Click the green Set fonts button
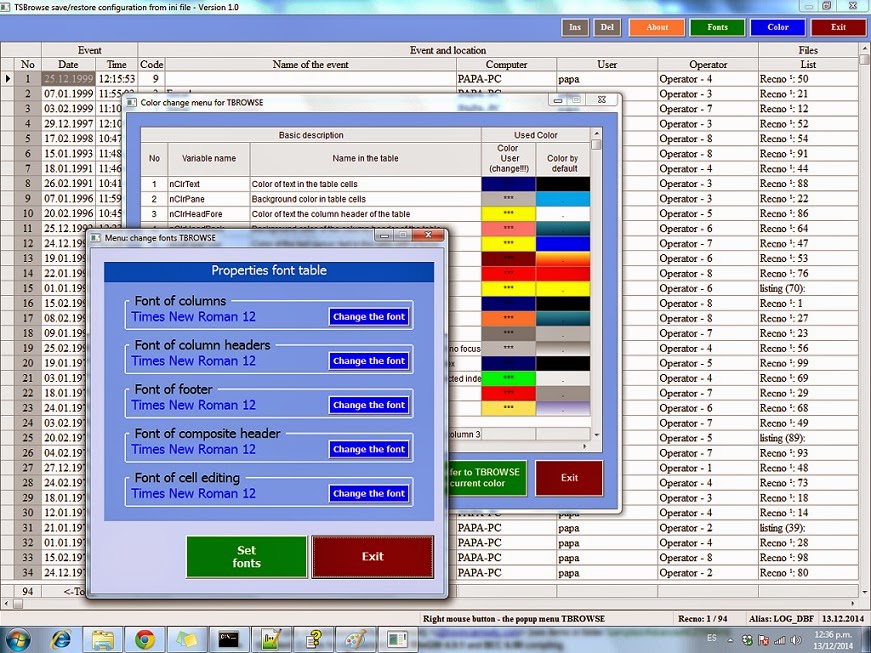This screenshot has height=653, width=871. [247, 556]
